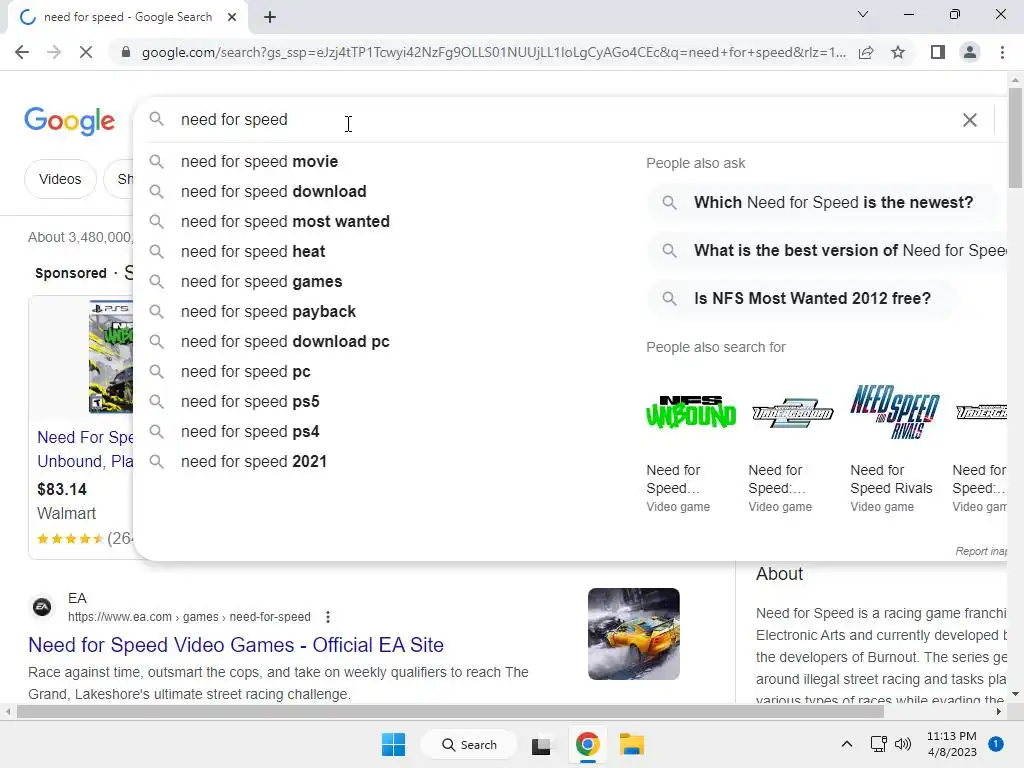
Task: Click the share page icon in address bar
Action: click(866, 52)
